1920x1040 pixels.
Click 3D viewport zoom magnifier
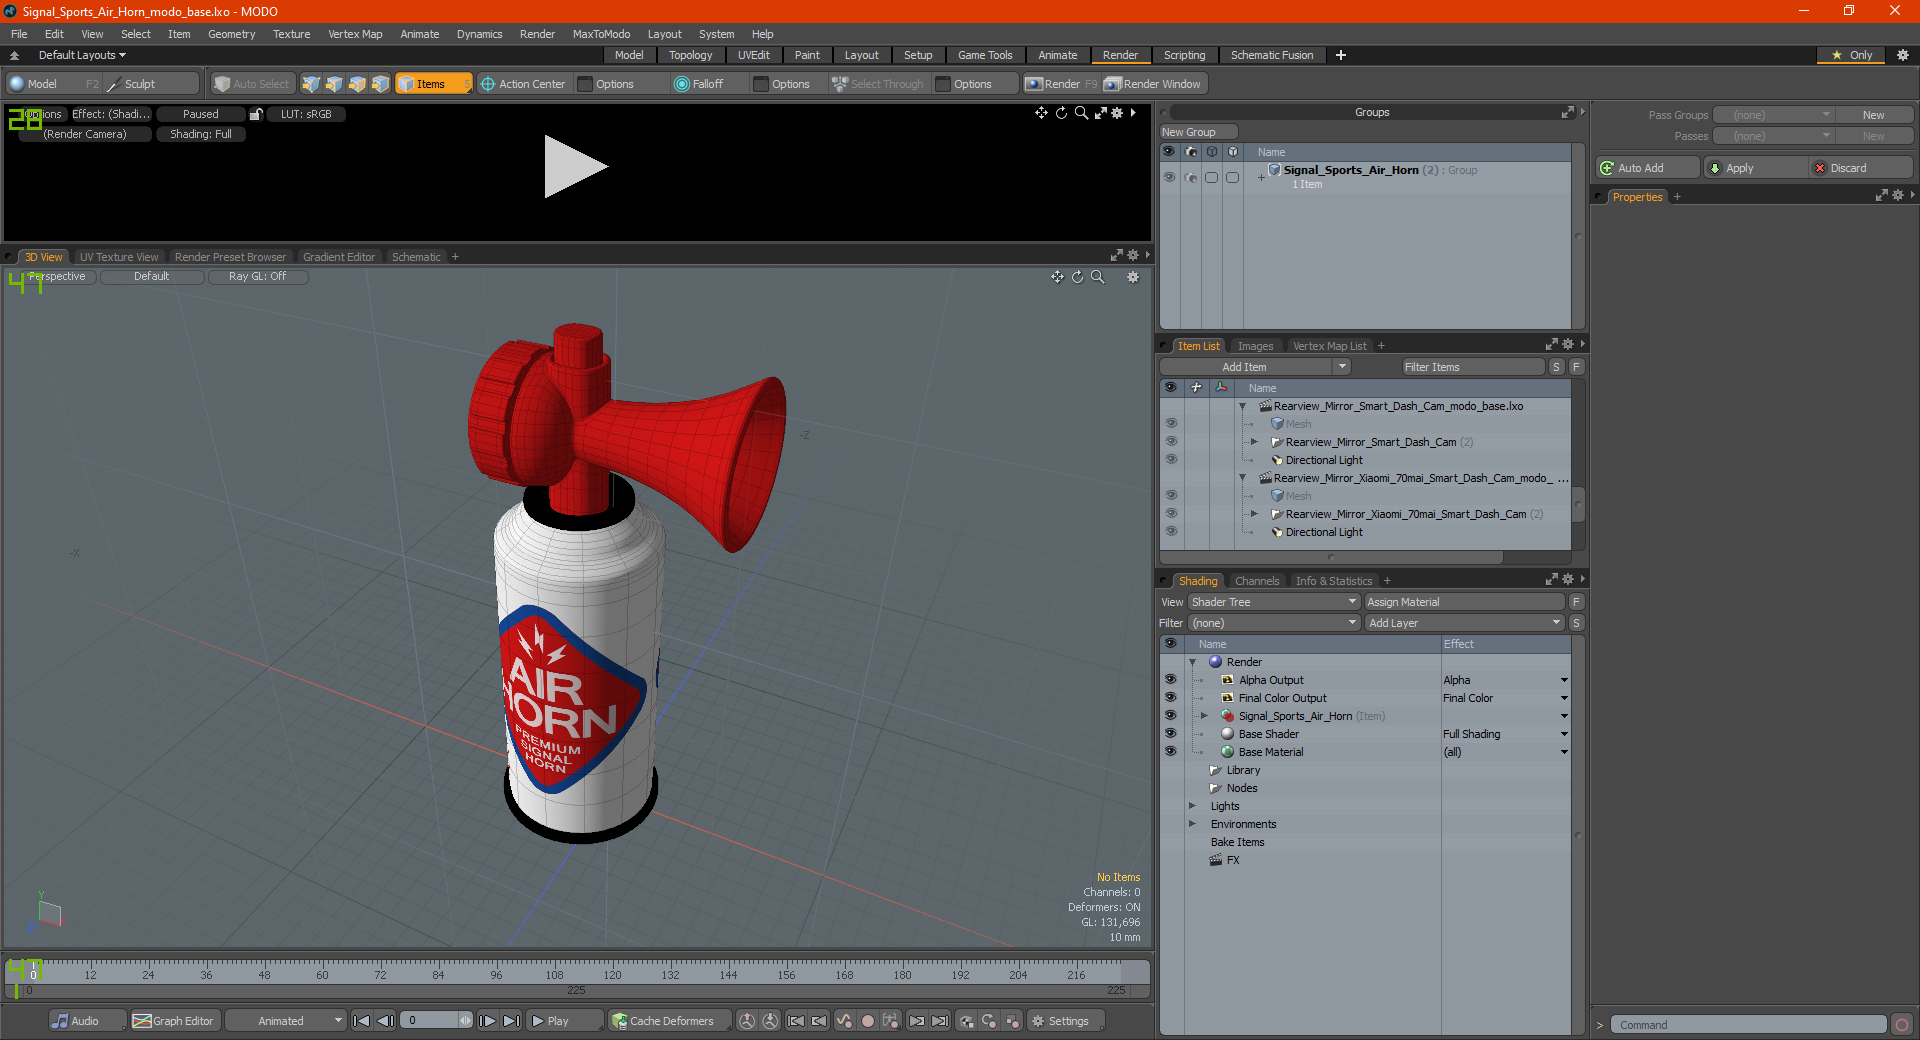[1098, 277]
